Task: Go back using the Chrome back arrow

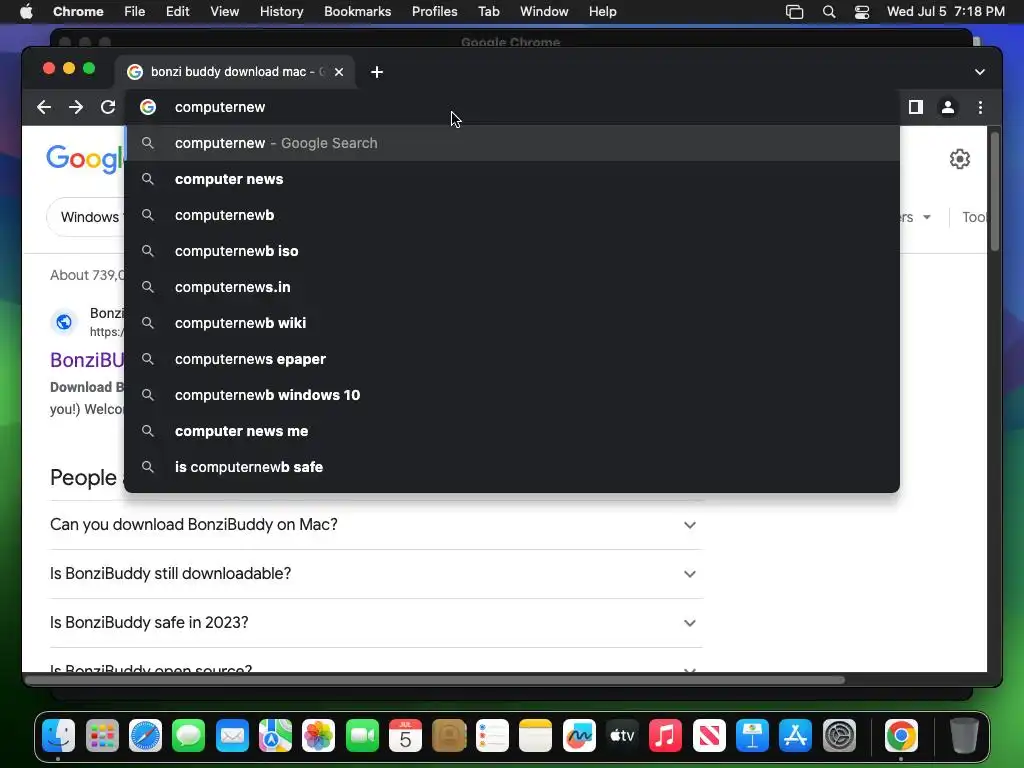Action: [x=44, y=107]
